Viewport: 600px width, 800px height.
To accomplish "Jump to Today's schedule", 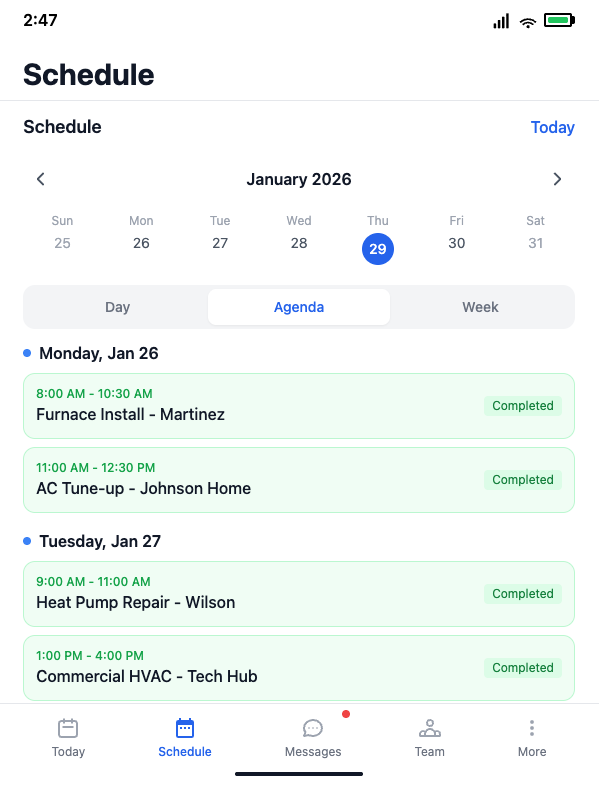I will pyautogui.click(x=552, y=127).
